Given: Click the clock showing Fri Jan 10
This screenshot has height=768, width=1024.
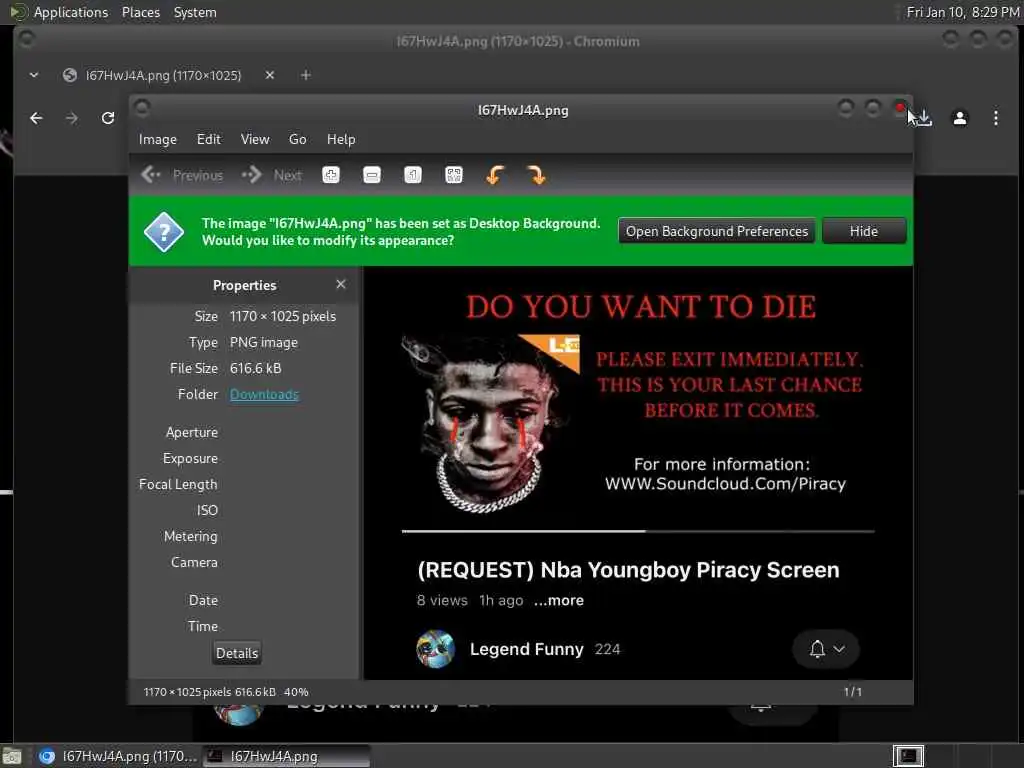Looking at the screenshot, I should coord(963,12).
